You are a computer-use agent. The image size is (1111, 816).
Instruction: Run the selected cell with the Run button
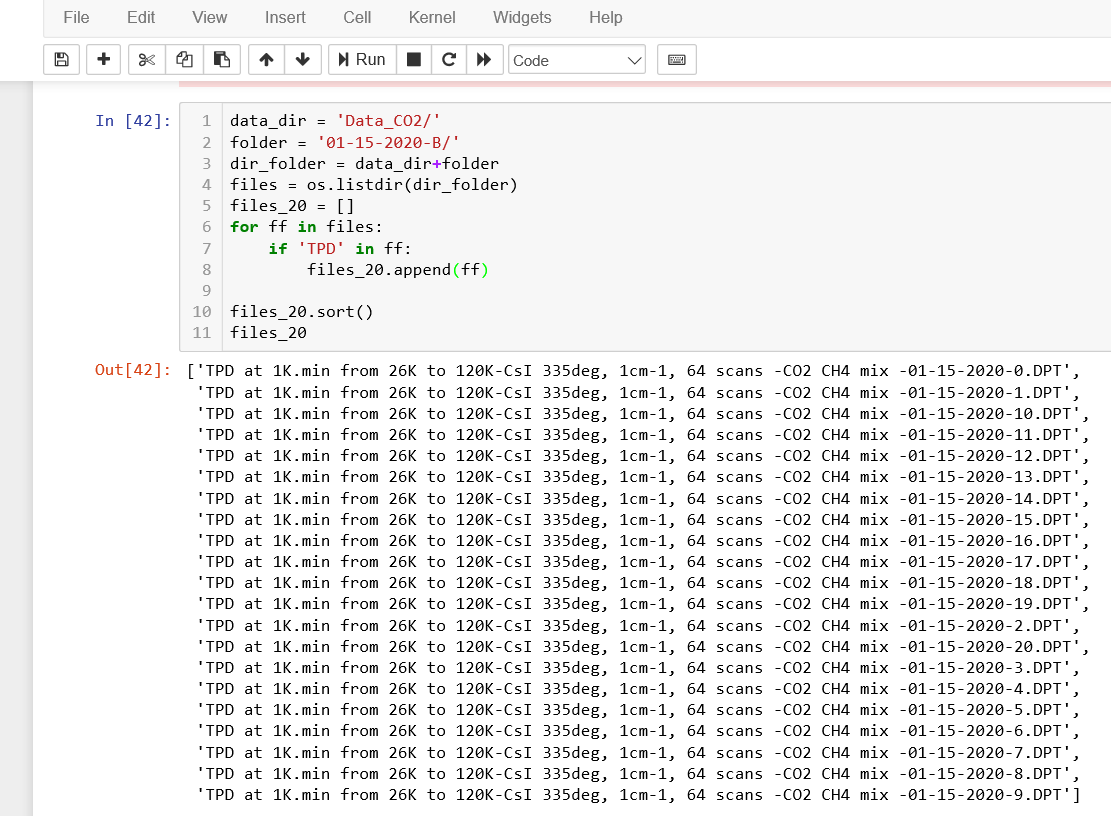tap(361, 59)
